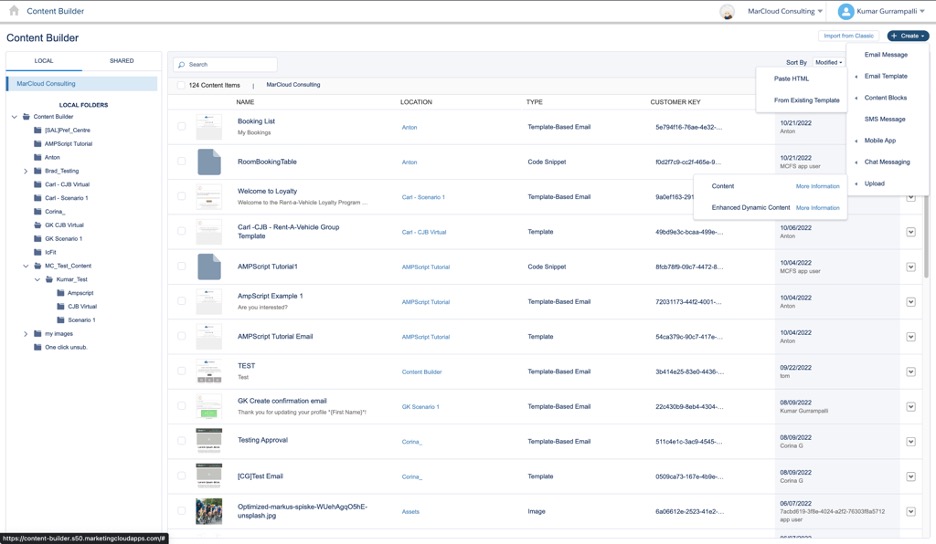
Task: Check the Welcome to Loyalty row checkbox
Action: coord(181,196)
